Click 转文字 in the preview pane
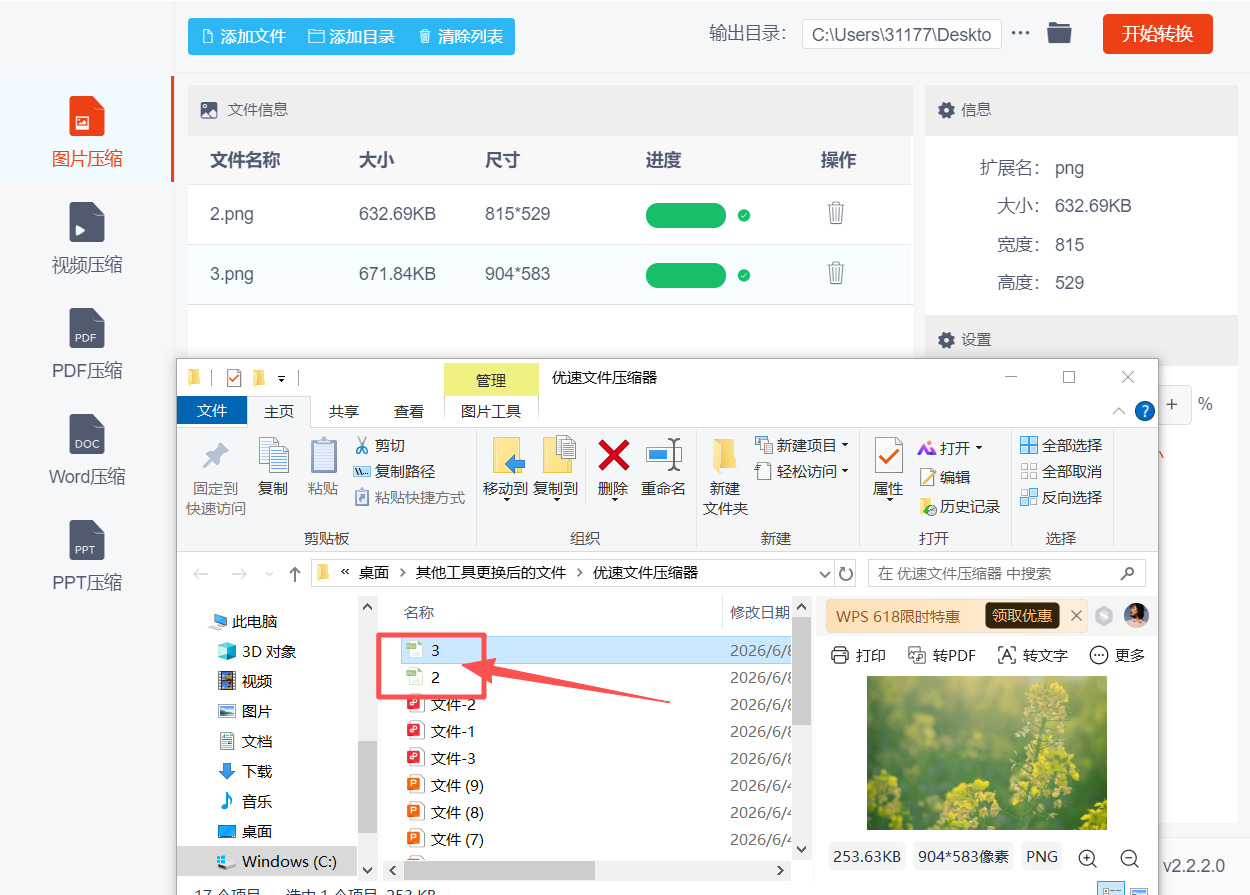The image size is (1250, 895). (x=1032, y=655)
